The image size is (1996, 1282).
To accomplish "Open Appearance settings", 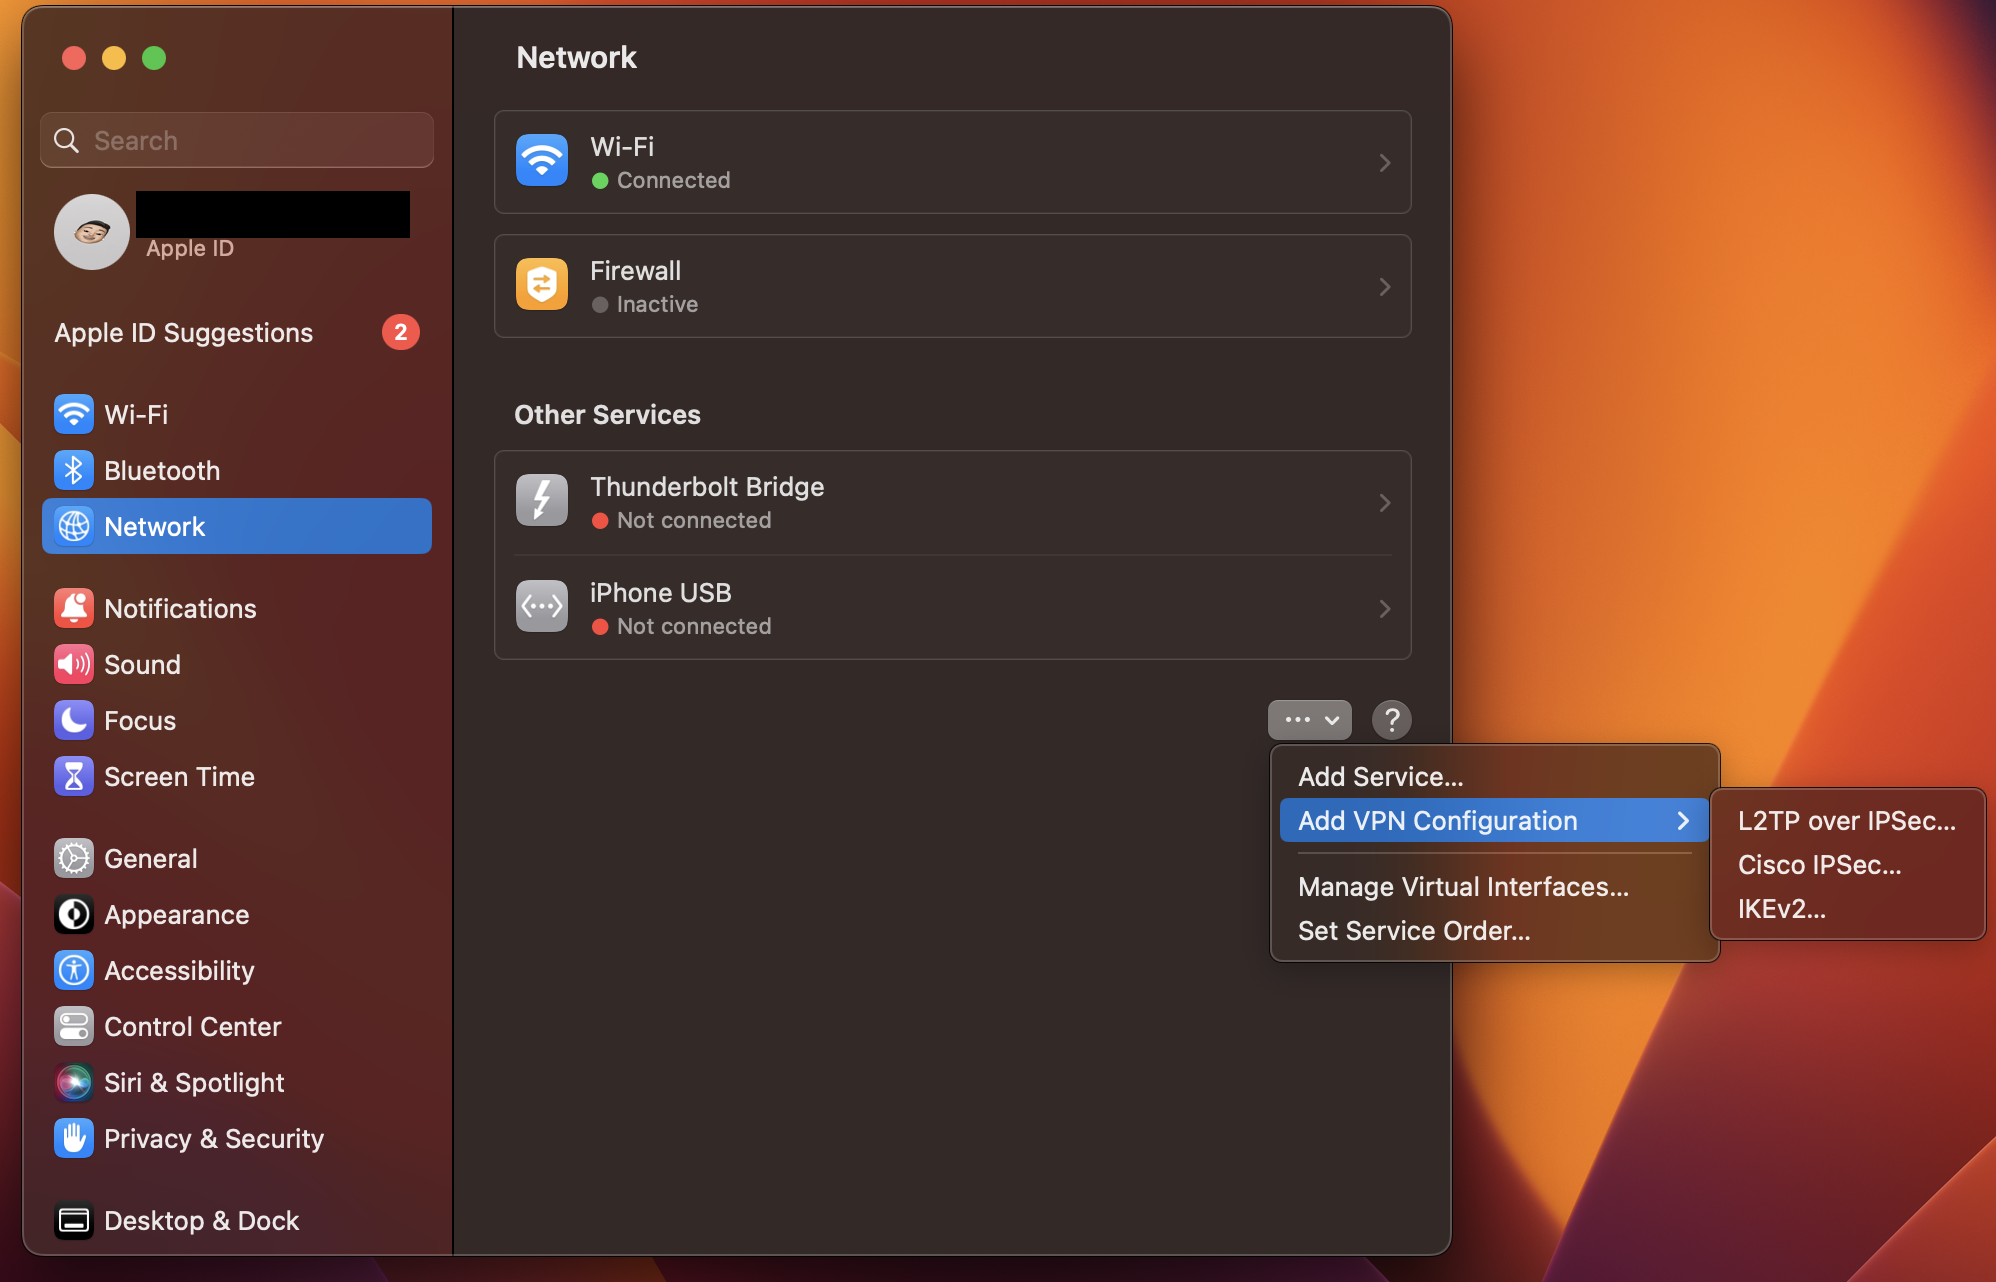I will [x=237, y=914].
